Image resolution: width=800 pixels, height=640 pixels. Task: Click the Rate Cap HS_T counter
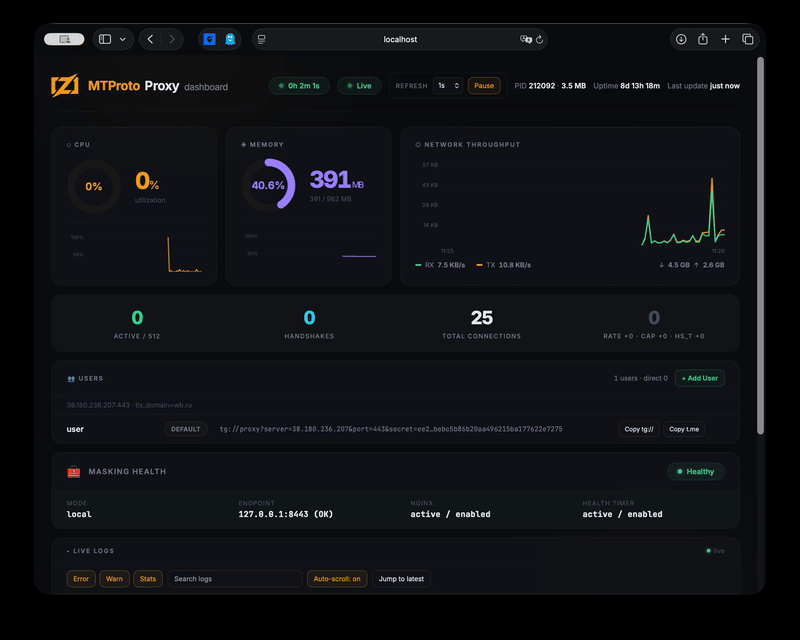(x=654, y=324)
